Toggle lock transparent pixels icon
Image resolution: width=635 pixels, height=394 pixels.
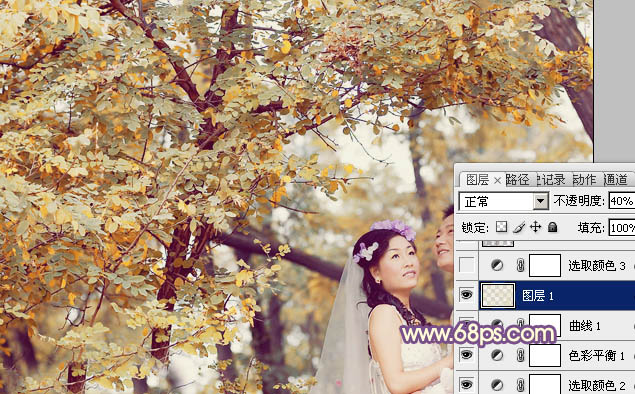(501, 227)
